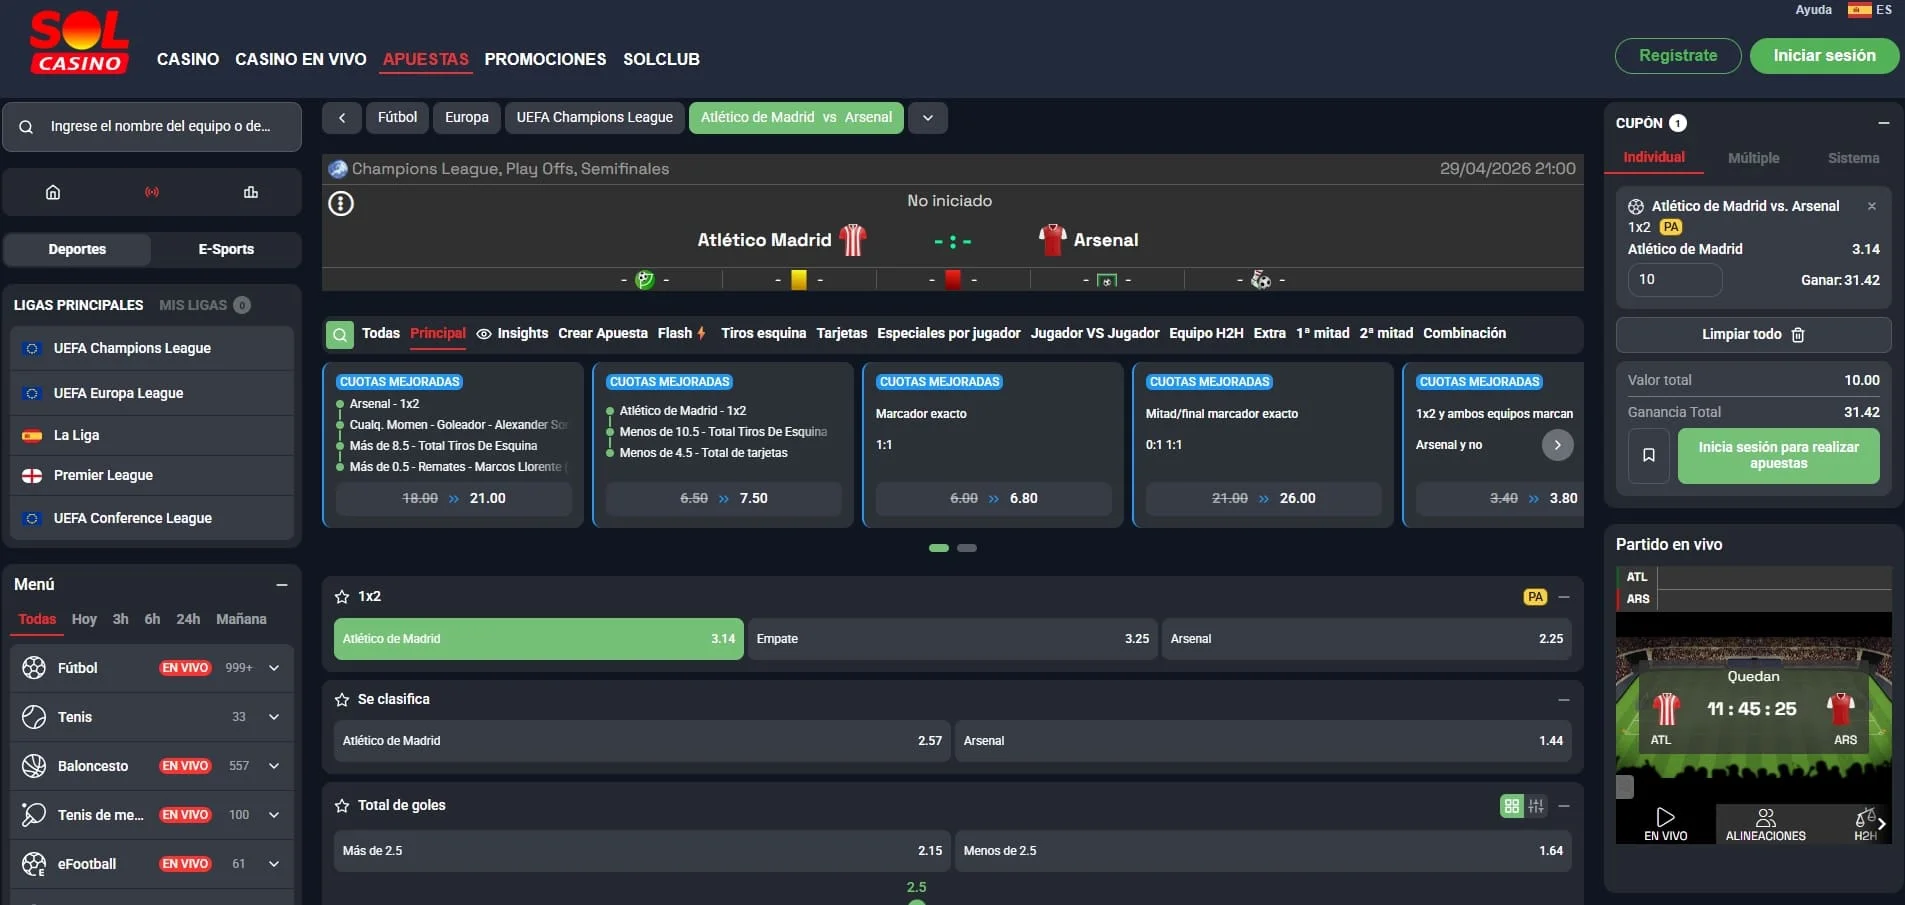
Task: Save coupon with the bookmark icon
Action: (1649, 456)
